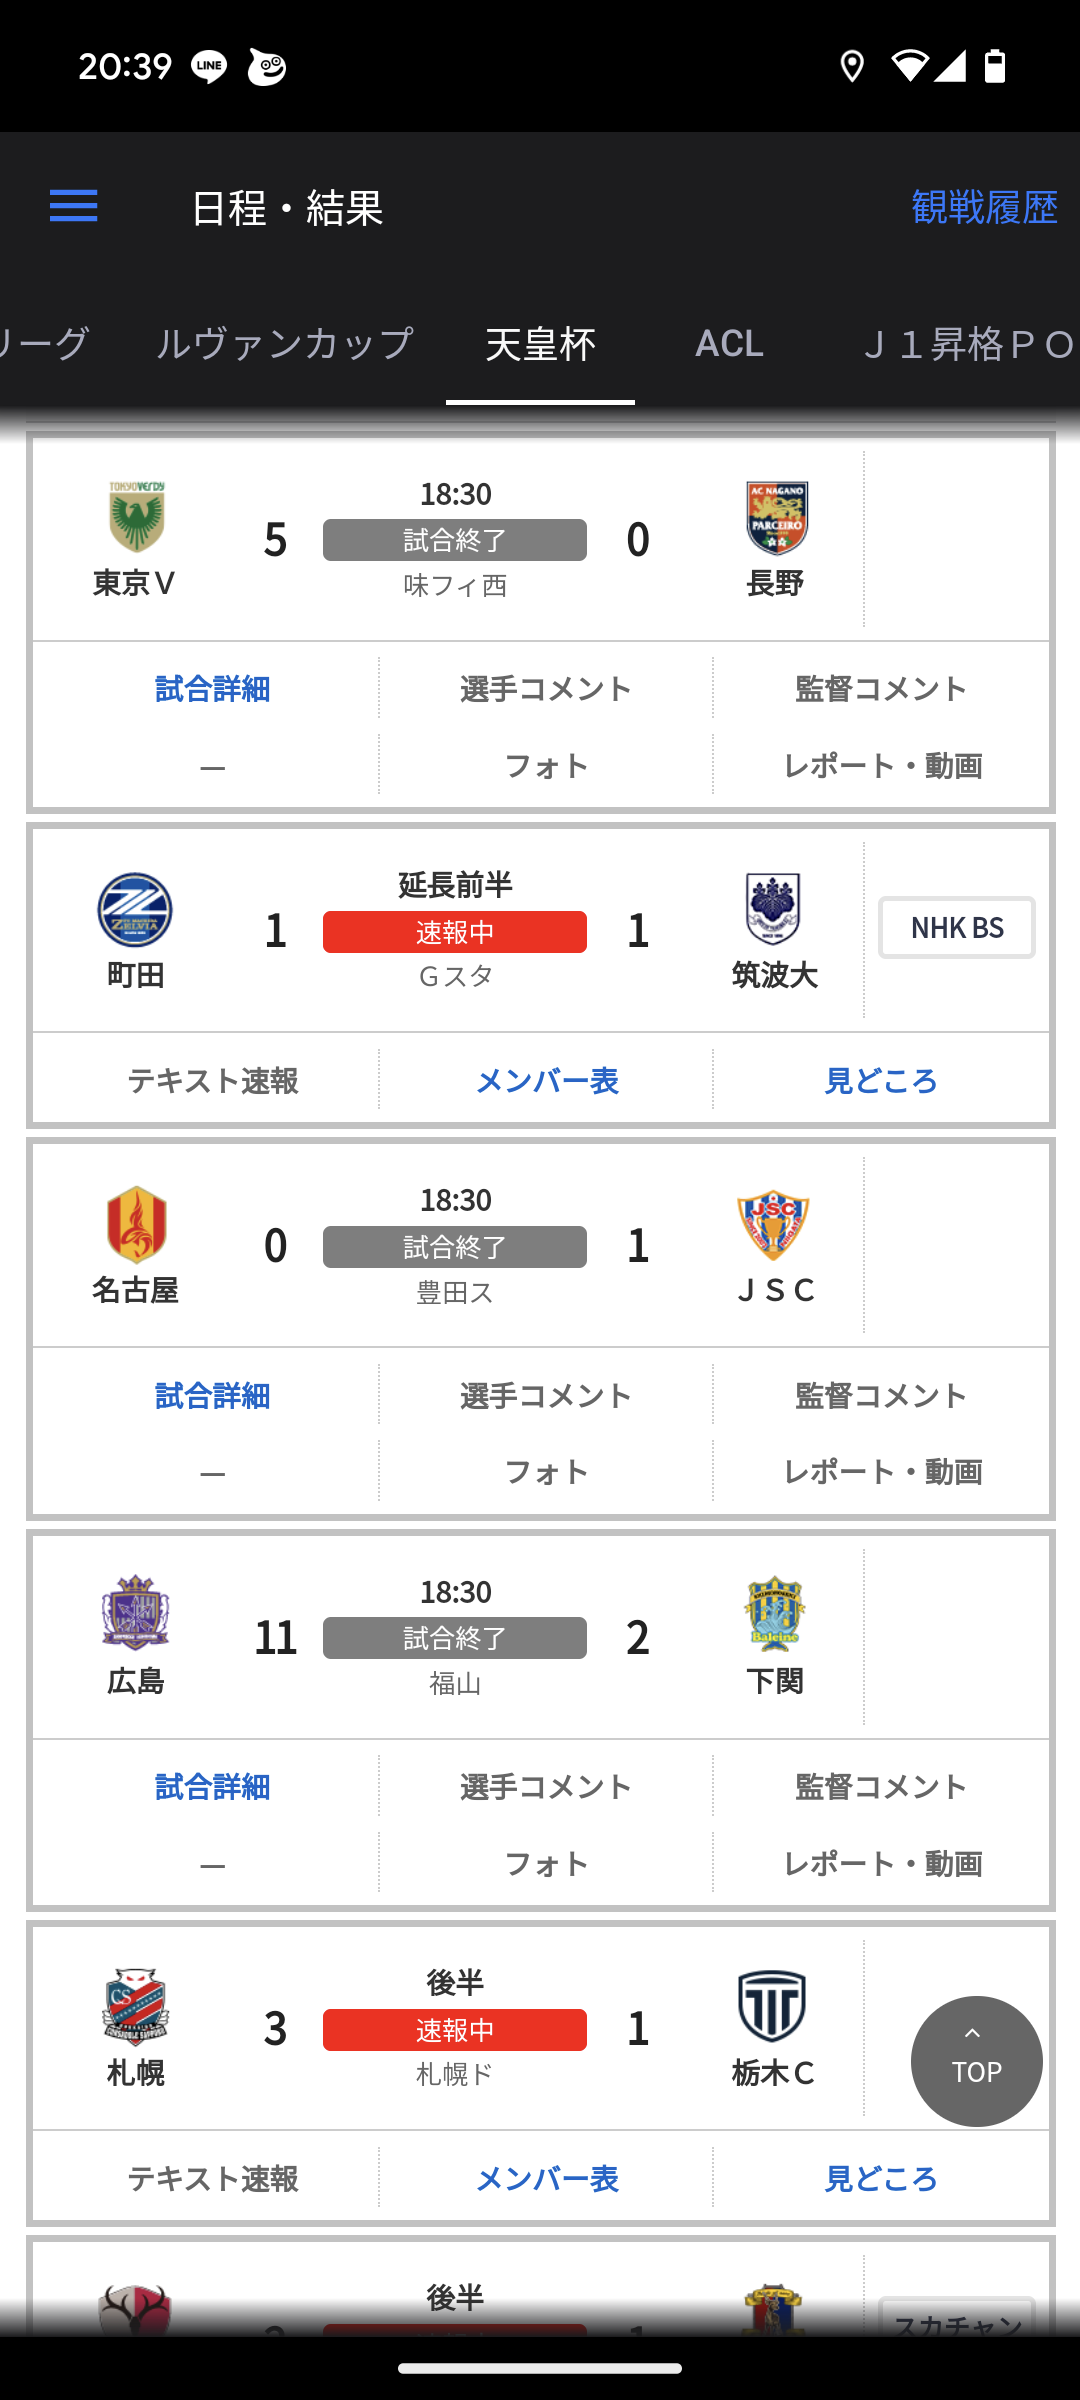Open メンバー表 for Machida vs Tsukuba
The width and height of the screenshot is (1080, 2400).
(x=546, y=1081)
